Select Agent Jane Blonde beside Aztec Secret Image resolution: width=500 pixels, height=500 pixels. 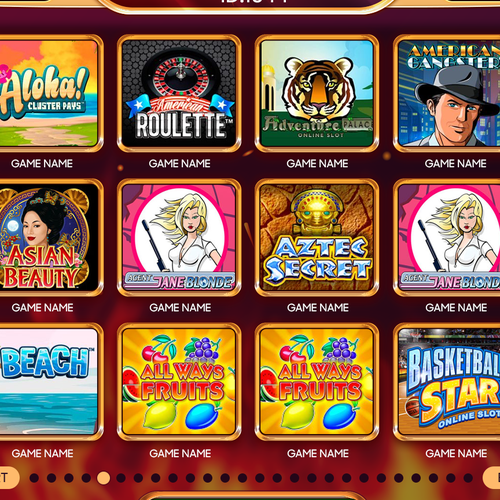pos(447,237)
